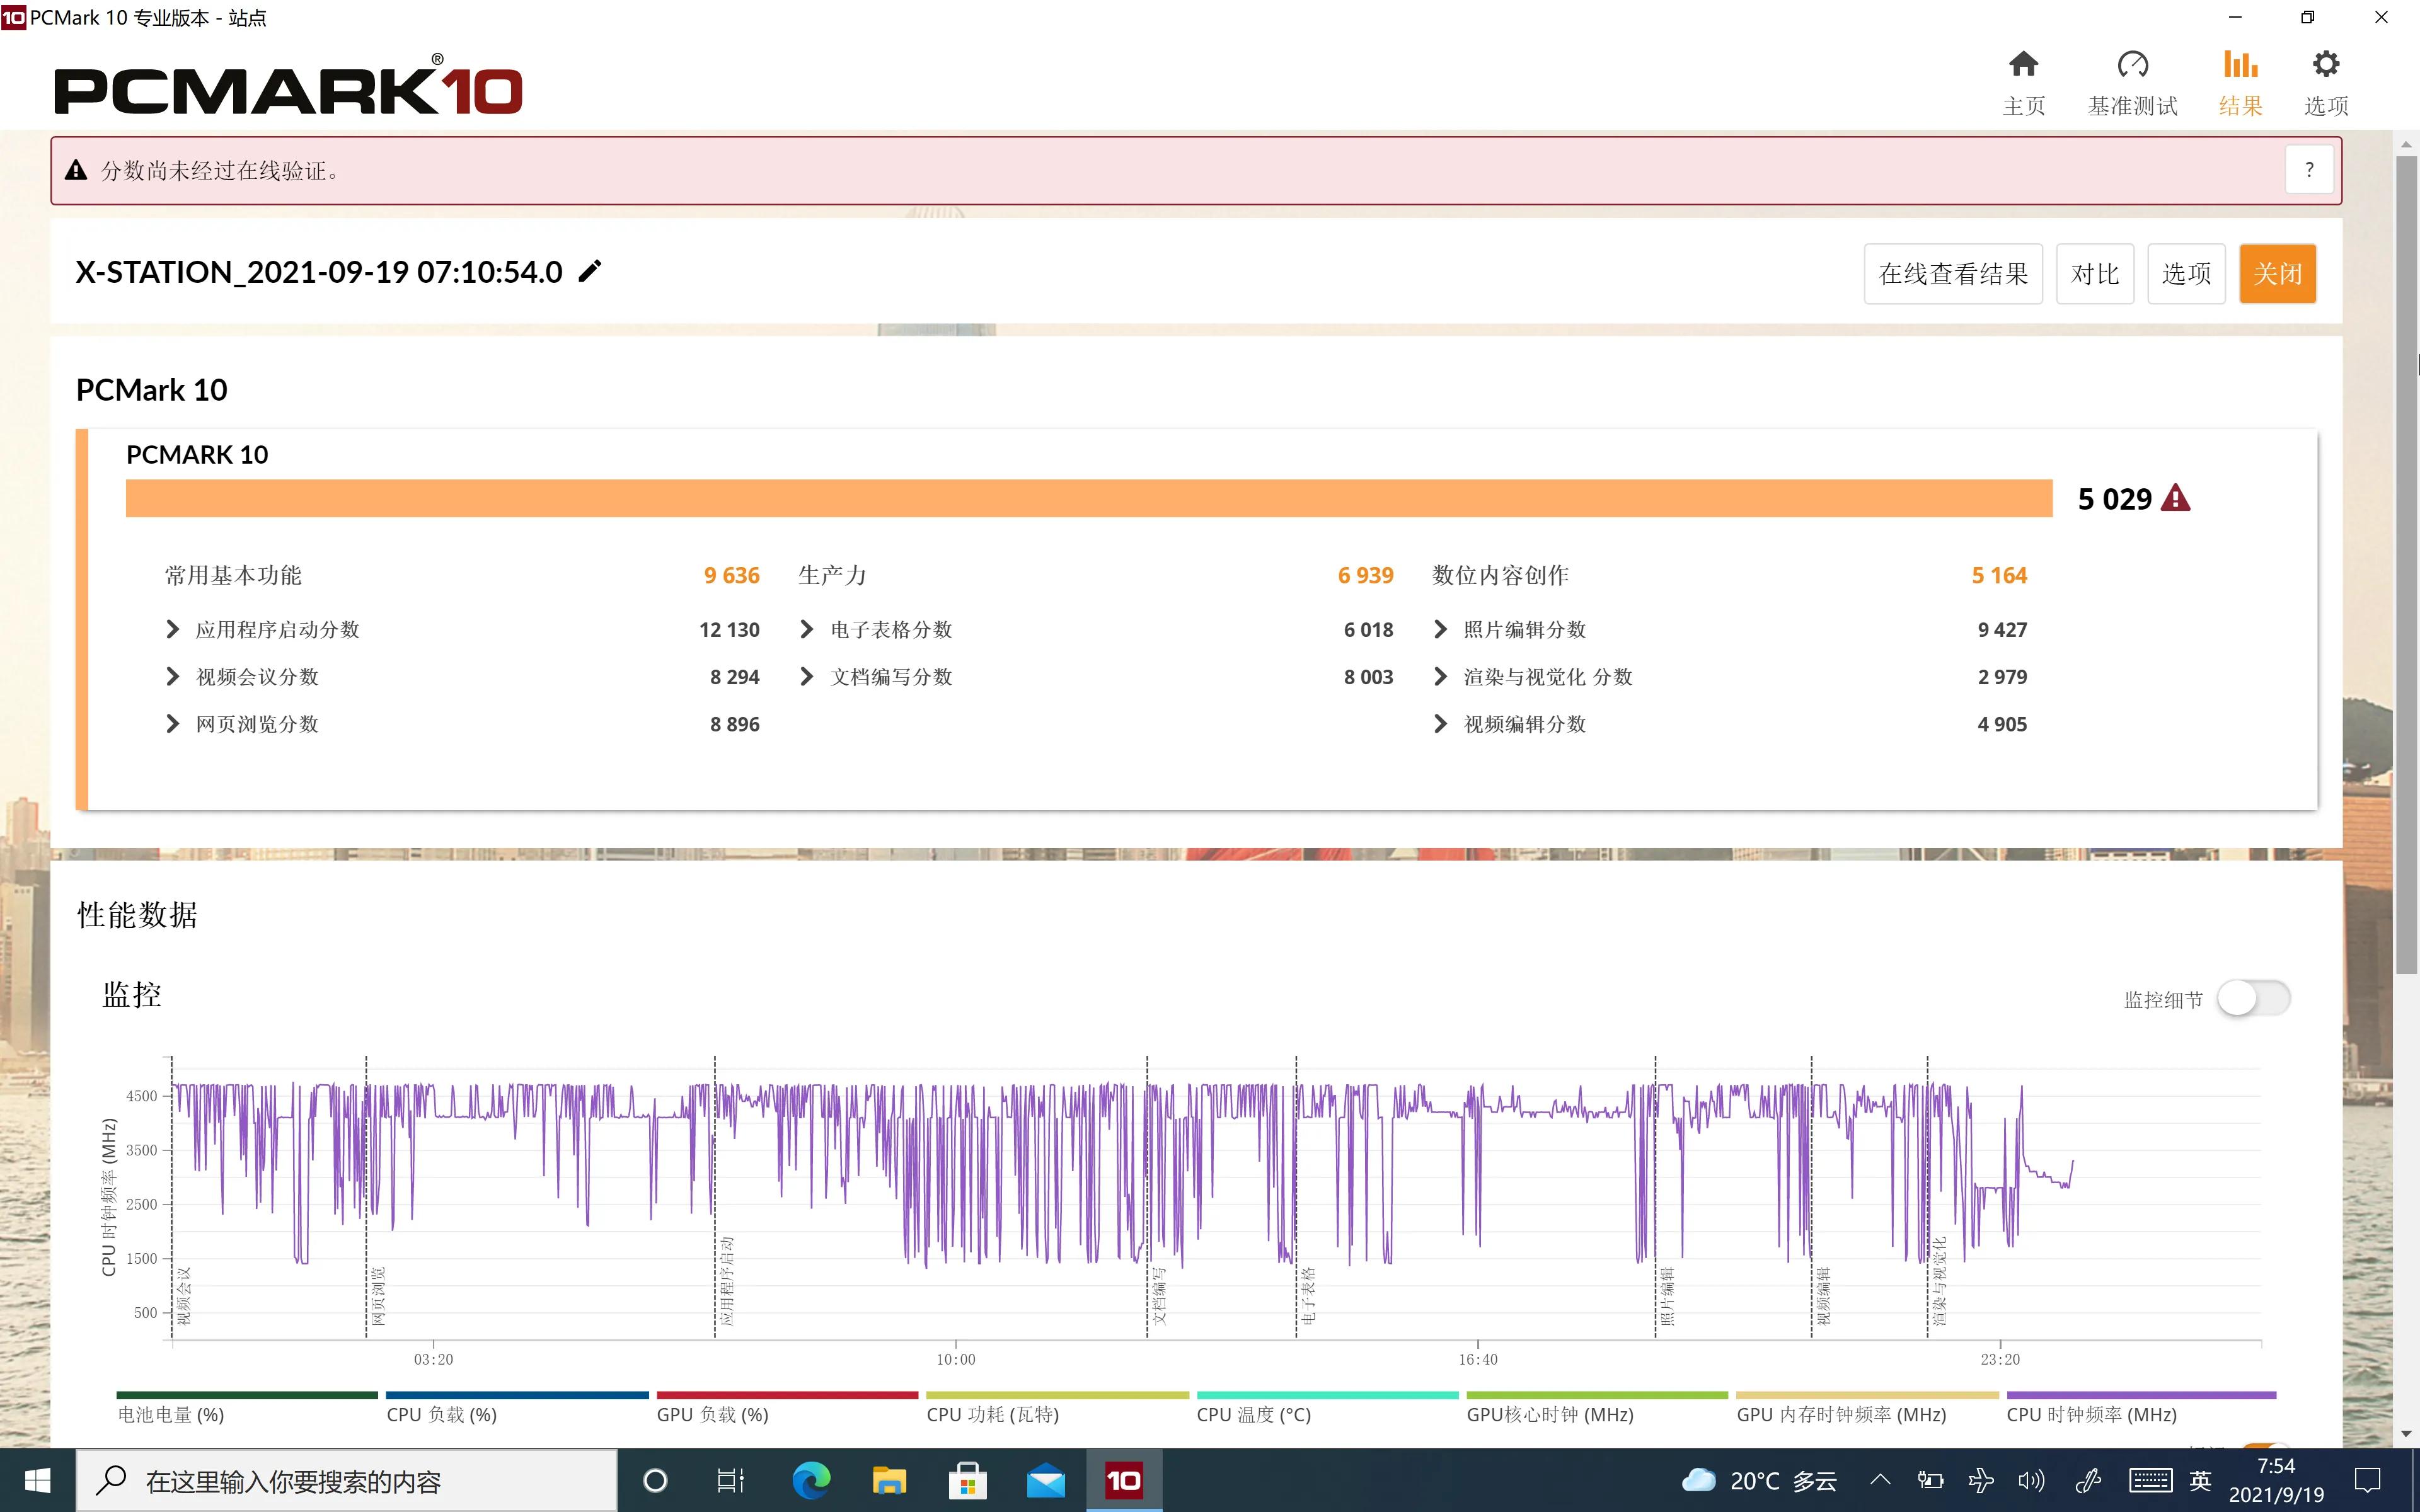Click the Windows taskbar search box
The height and width of the screenshot is (1512, 2420).
tap(346, 1480)
